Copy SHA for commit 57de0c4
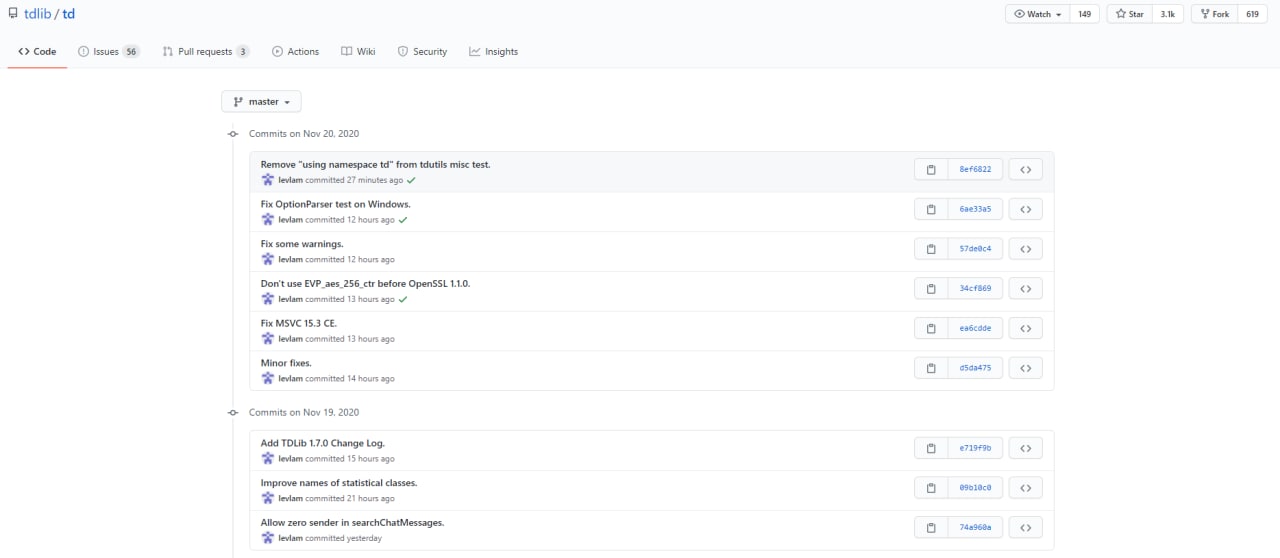 (x=931, y=248)
